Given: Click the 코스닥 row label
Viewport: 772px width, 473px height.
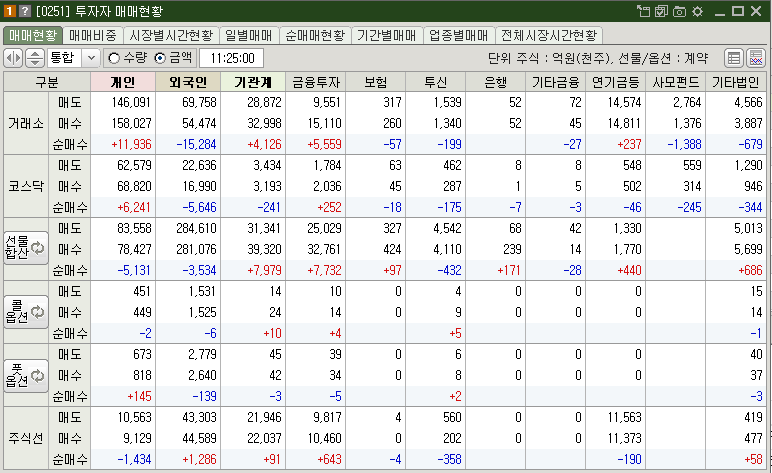Looking at the screenshot, I should pyautogui.click(x=26, y=186).
